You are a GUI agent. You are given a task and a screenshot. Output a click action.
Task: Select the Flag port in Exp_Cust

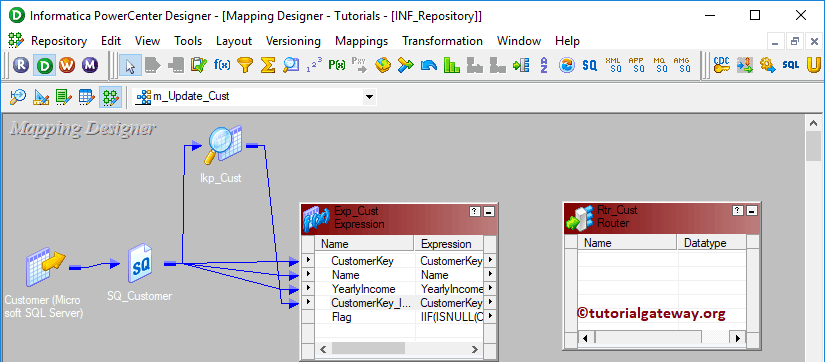(x=342, y=317)
